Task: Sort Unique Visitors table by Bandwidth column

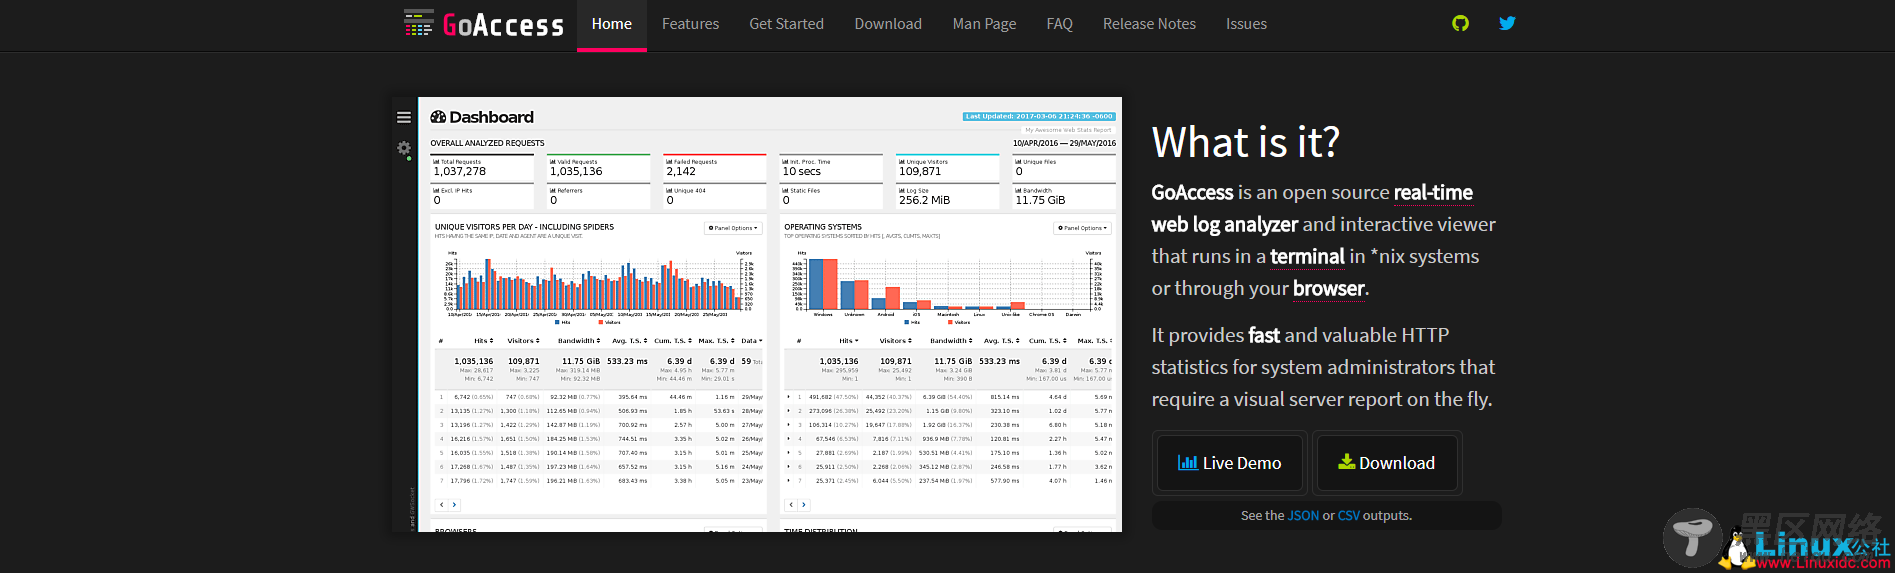Action: (x=579, y=341)
